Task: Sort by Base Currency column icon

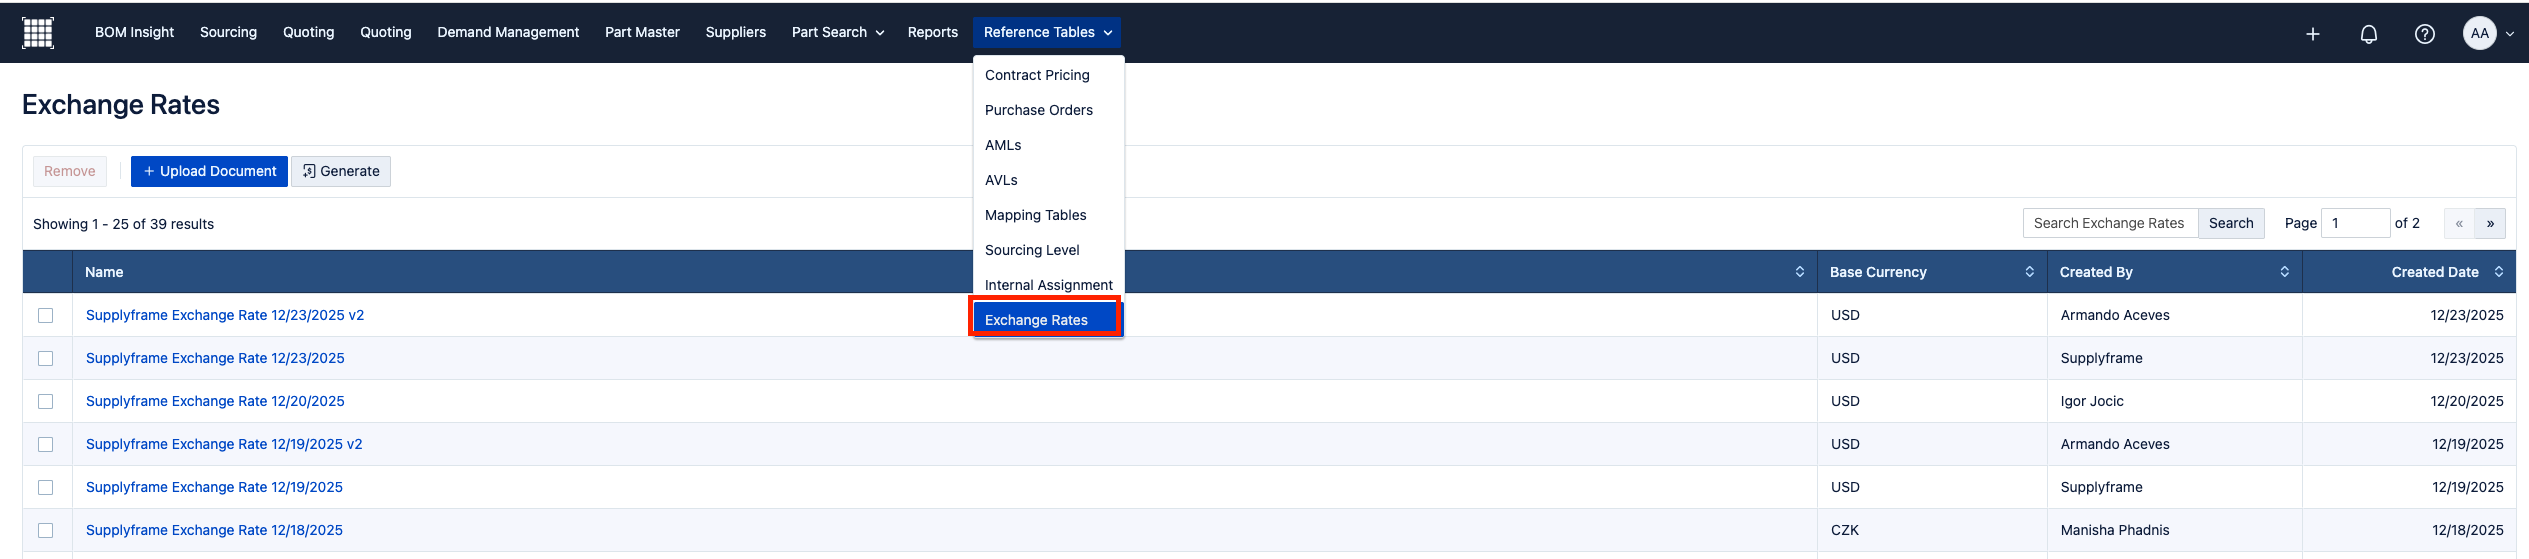Action: point(2029,272)
